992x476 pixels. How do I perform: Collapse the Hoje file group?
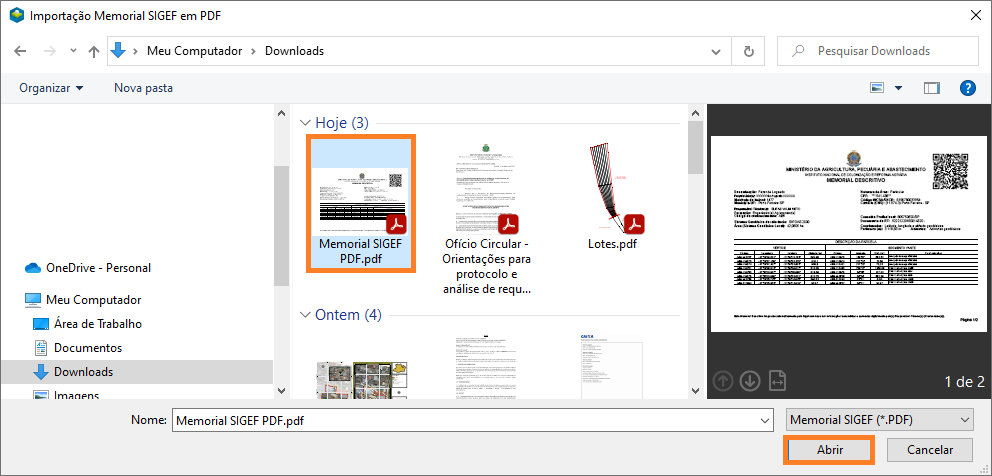click(x=306, y=123)
